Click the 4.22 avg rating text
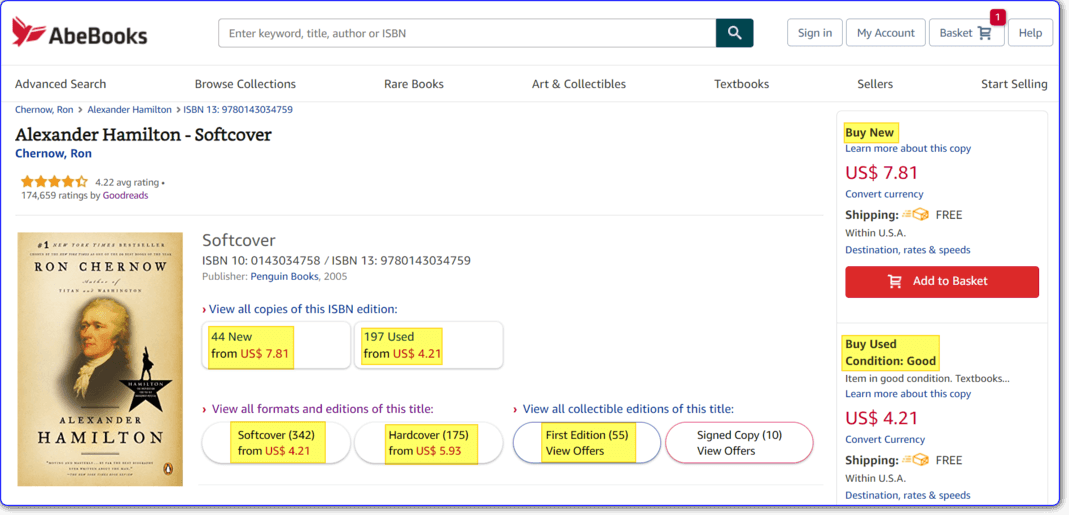This screenshot has height=515, width=1069. point(127,182)
